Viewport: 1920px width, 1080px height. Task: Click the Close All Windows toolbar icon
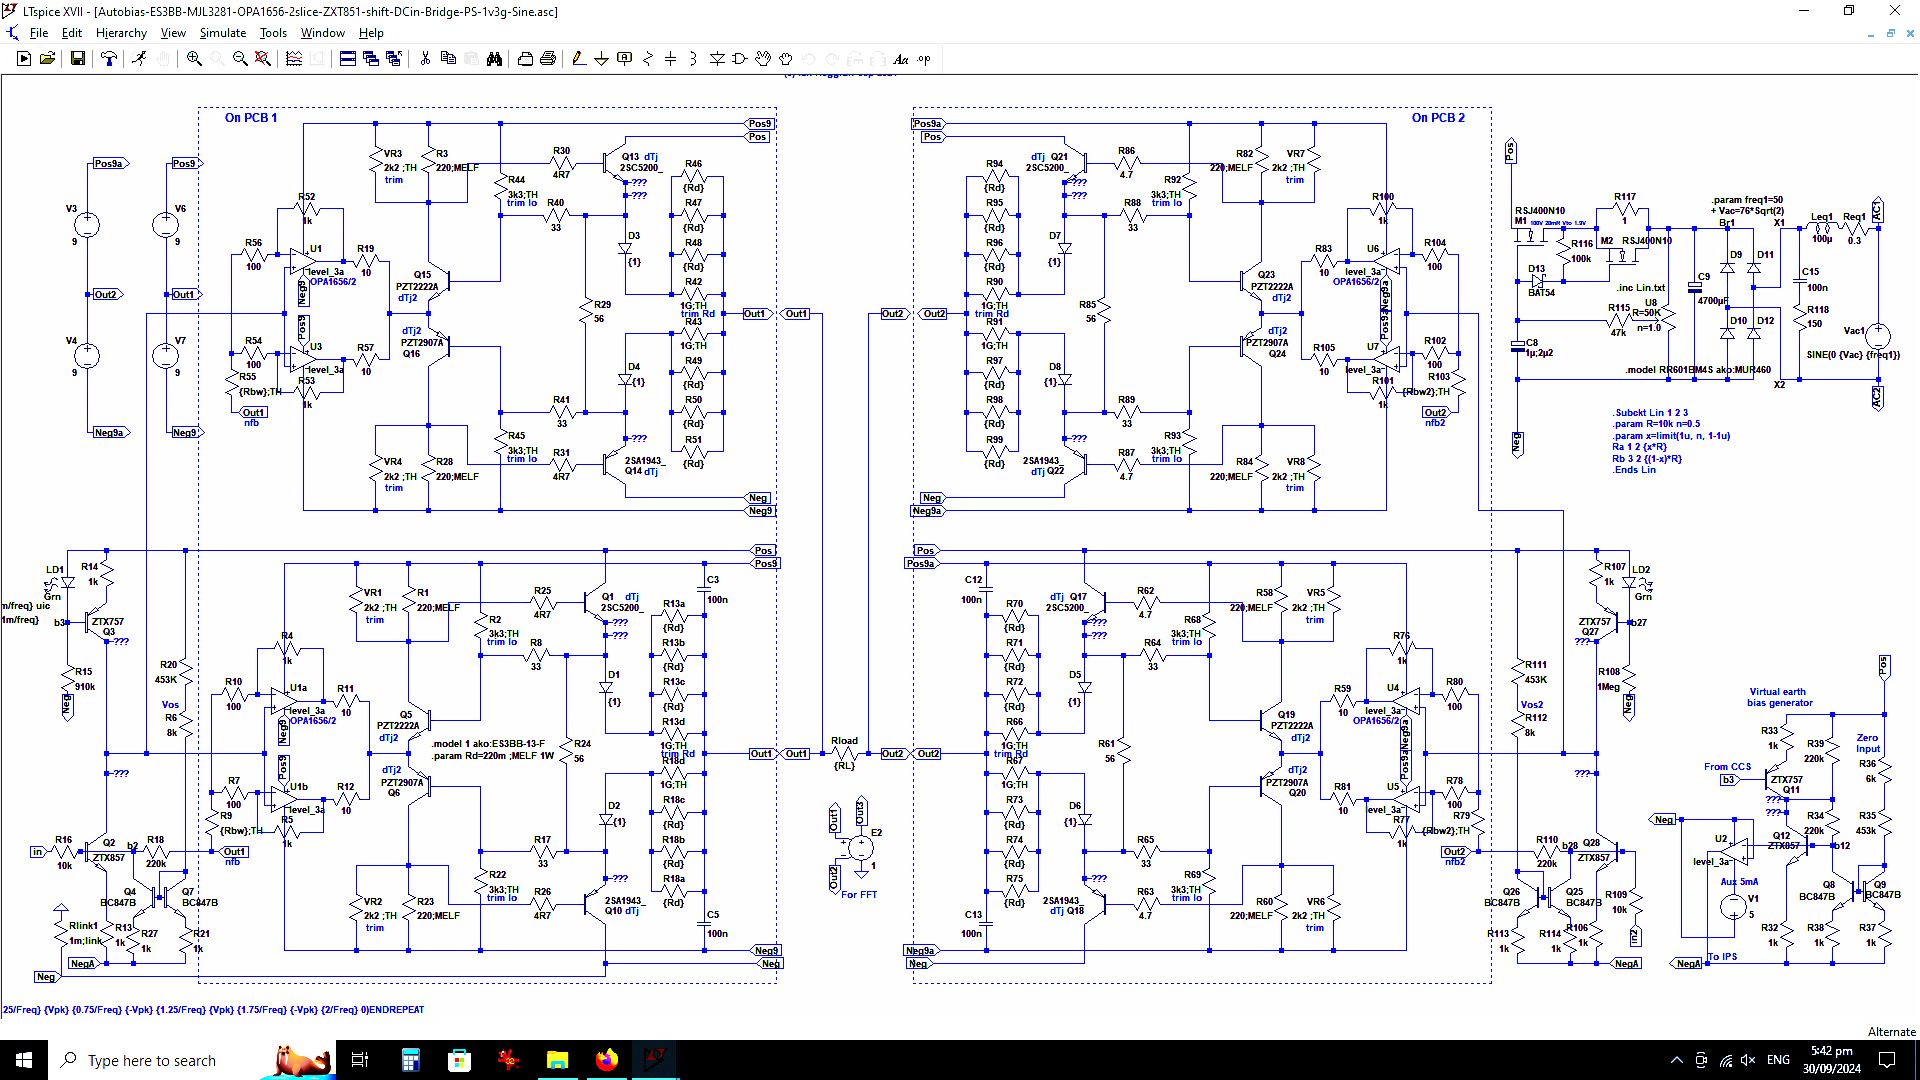394,59
